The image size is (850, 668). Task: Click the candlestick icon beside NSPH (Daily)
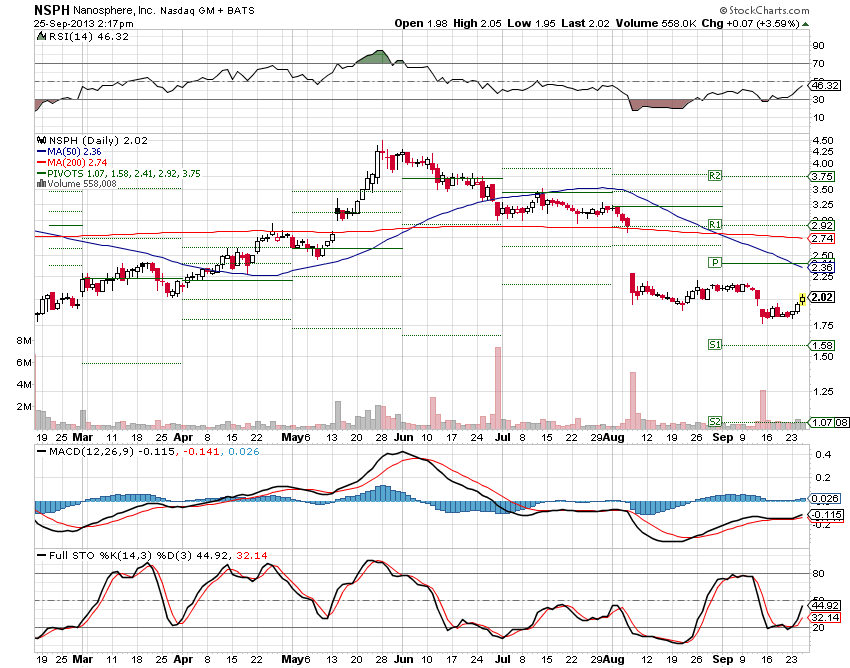41,140
